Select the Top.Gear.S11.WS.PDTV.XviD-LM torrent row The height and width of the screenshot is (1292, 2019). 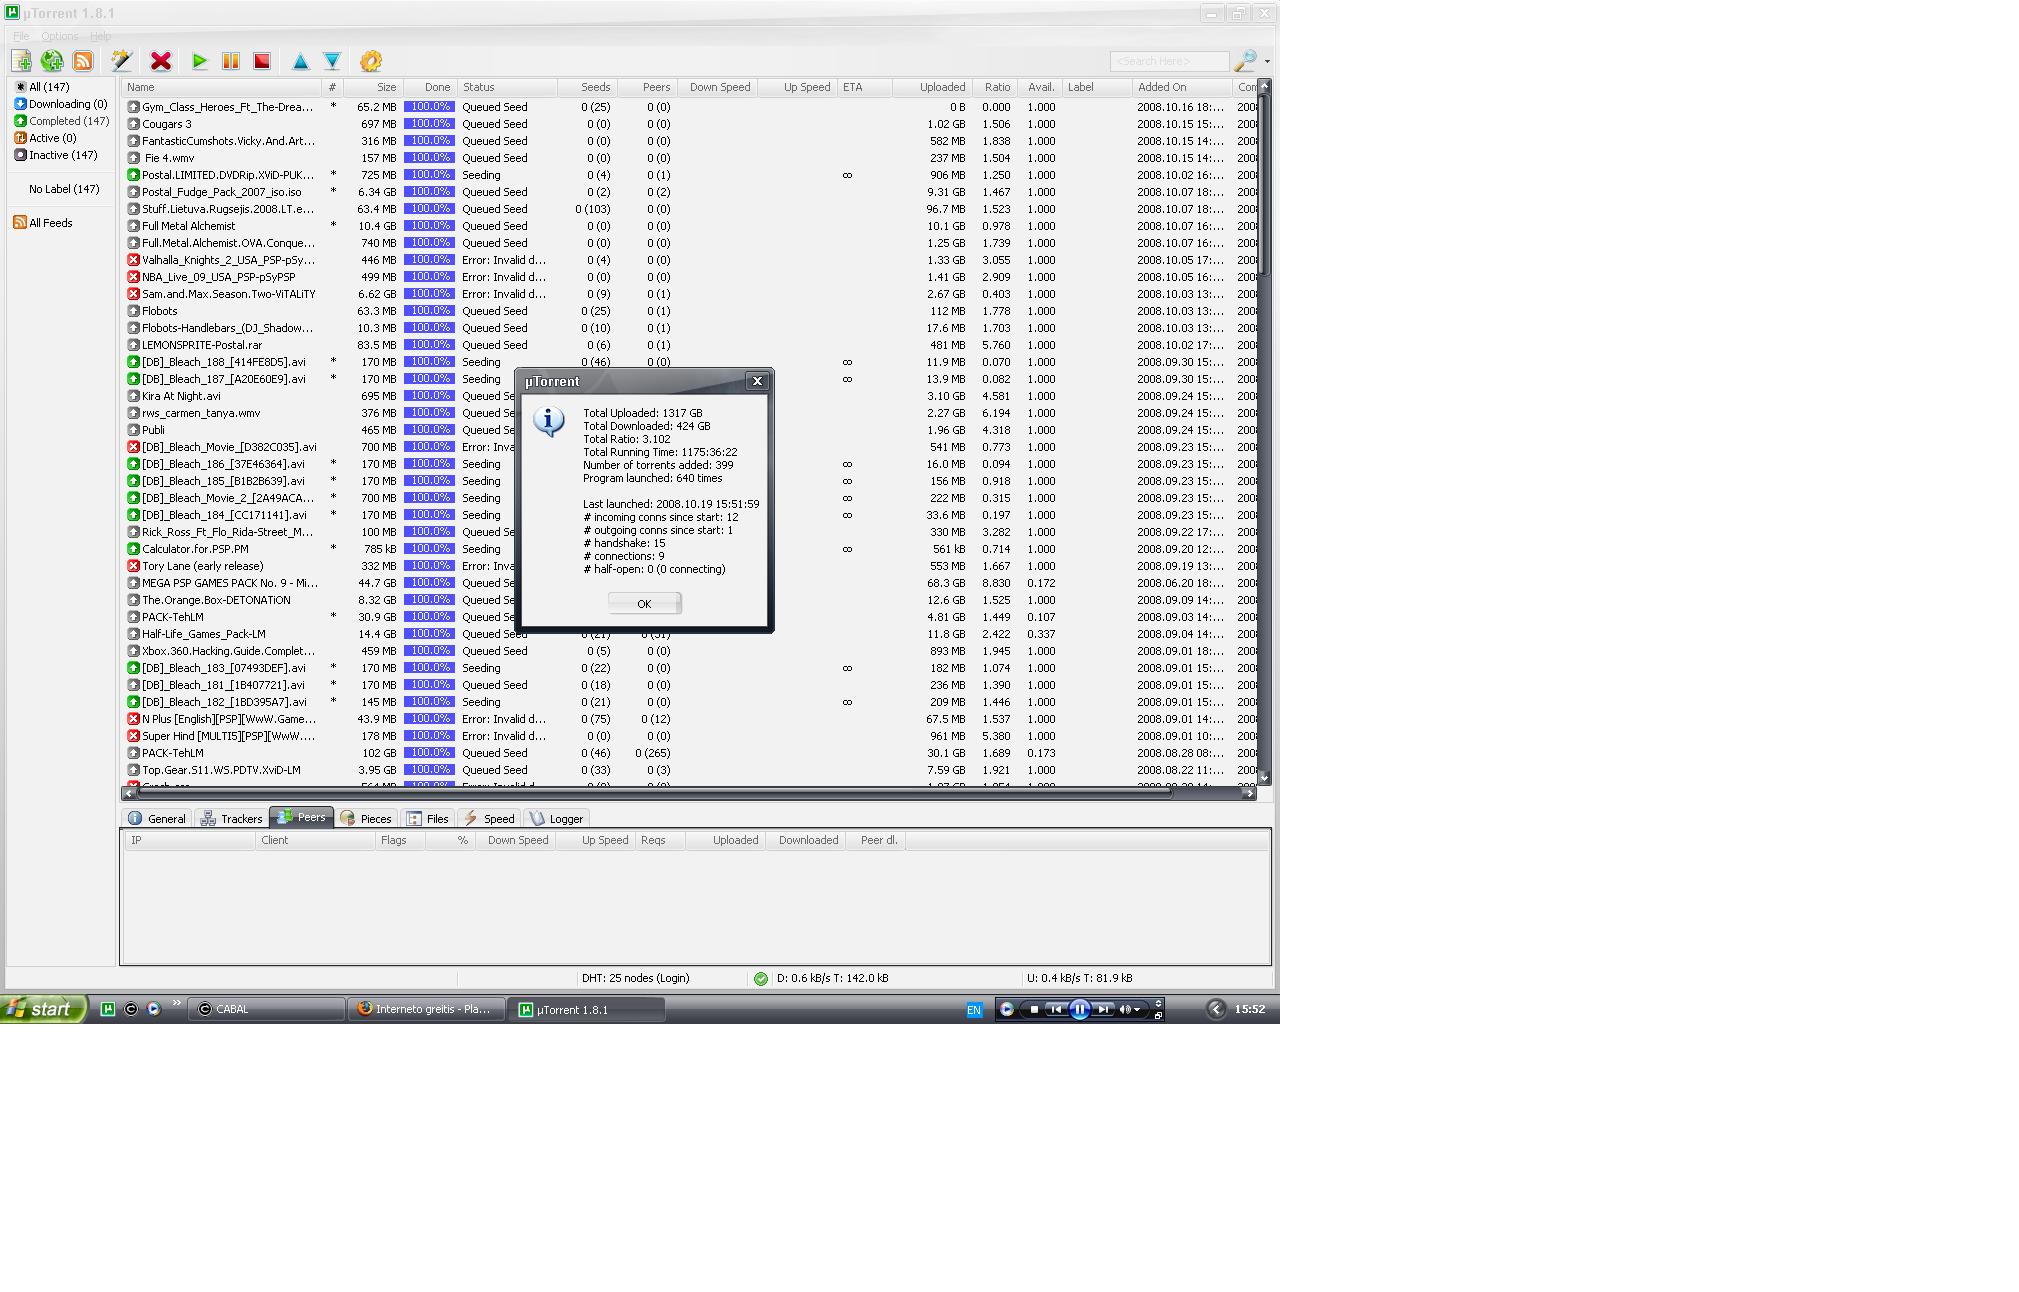689,770
